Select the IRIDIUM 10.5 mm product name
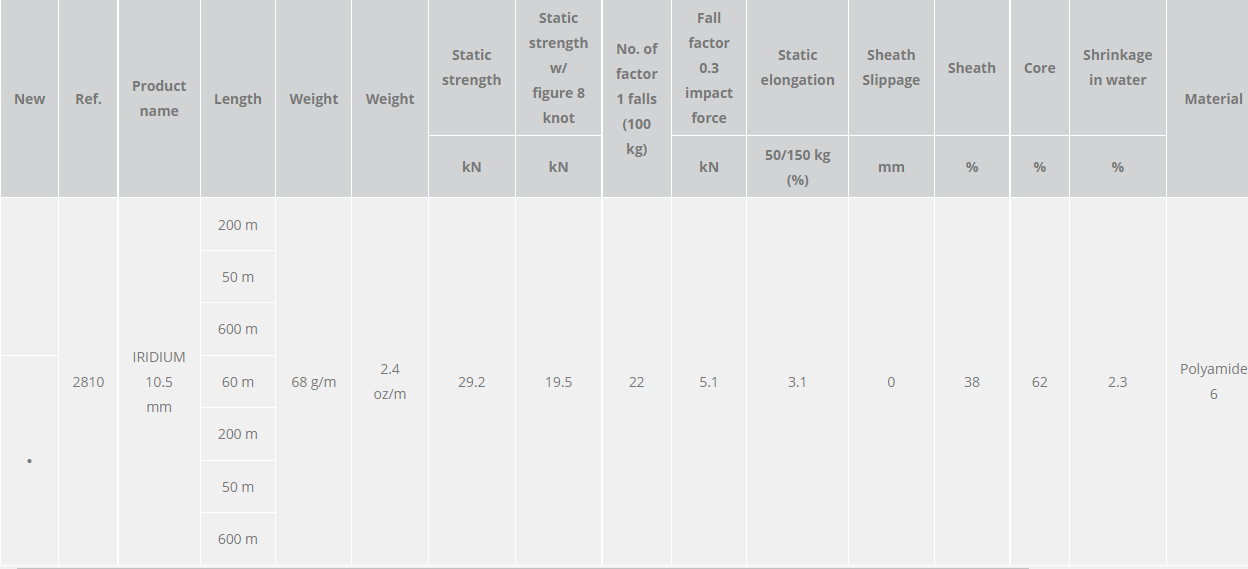The image size is (1248, 569). point(159,382)
